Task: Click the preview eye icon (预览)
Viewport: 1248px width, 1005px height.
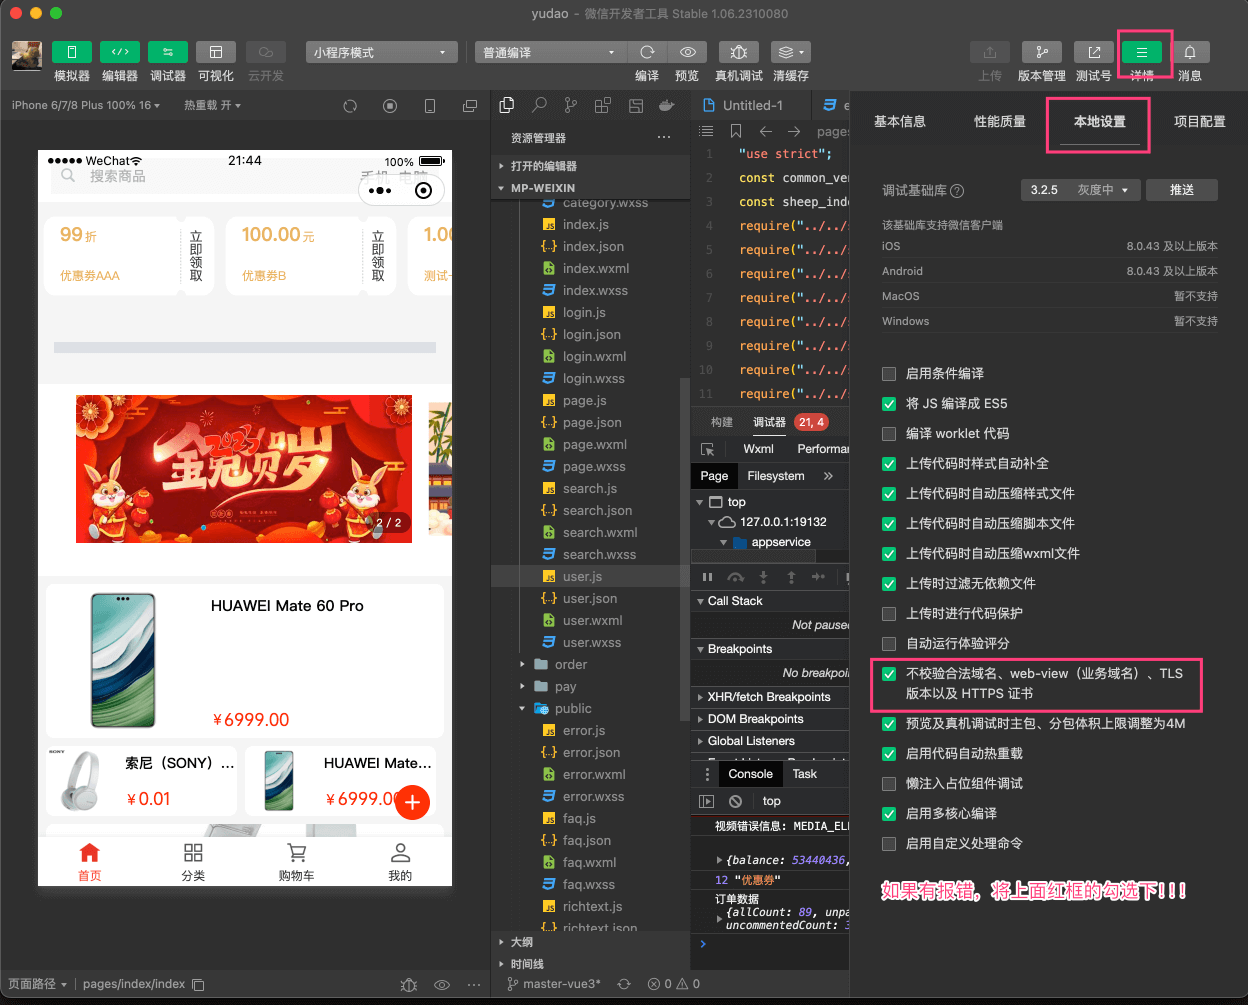Action: click(687, 52)
